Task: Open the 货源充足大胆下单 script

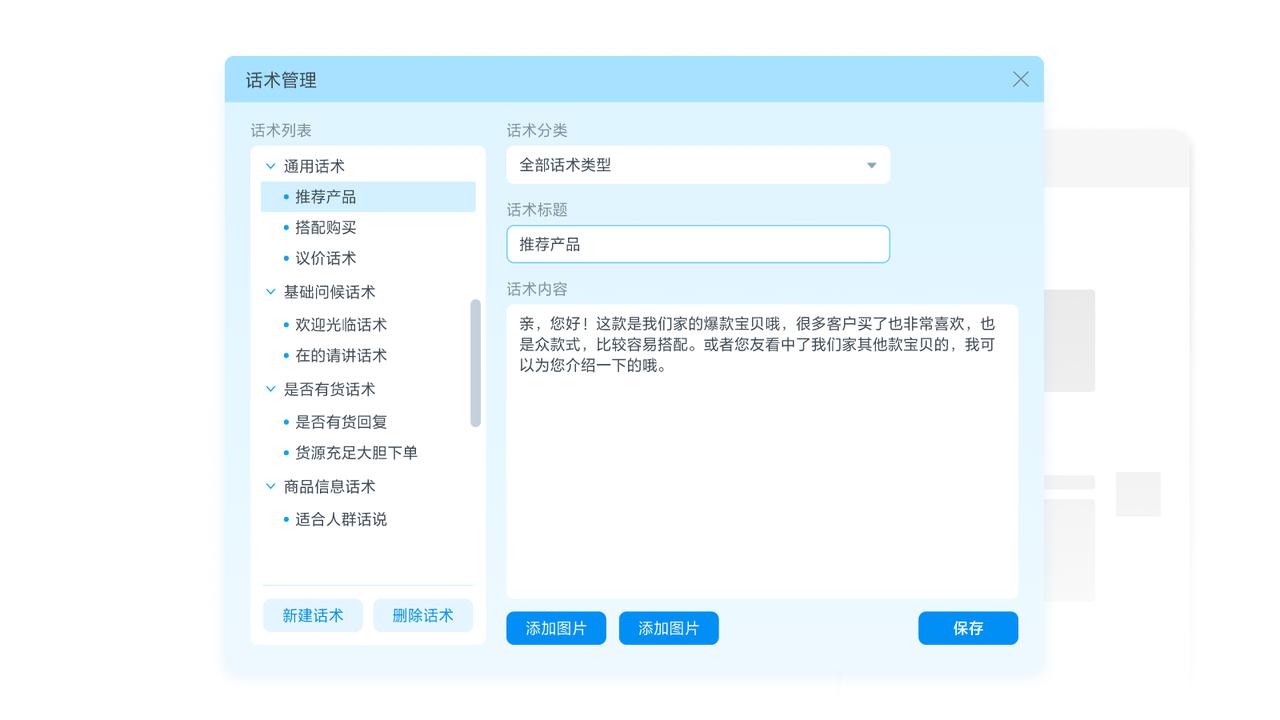Action: pos(356,452)
